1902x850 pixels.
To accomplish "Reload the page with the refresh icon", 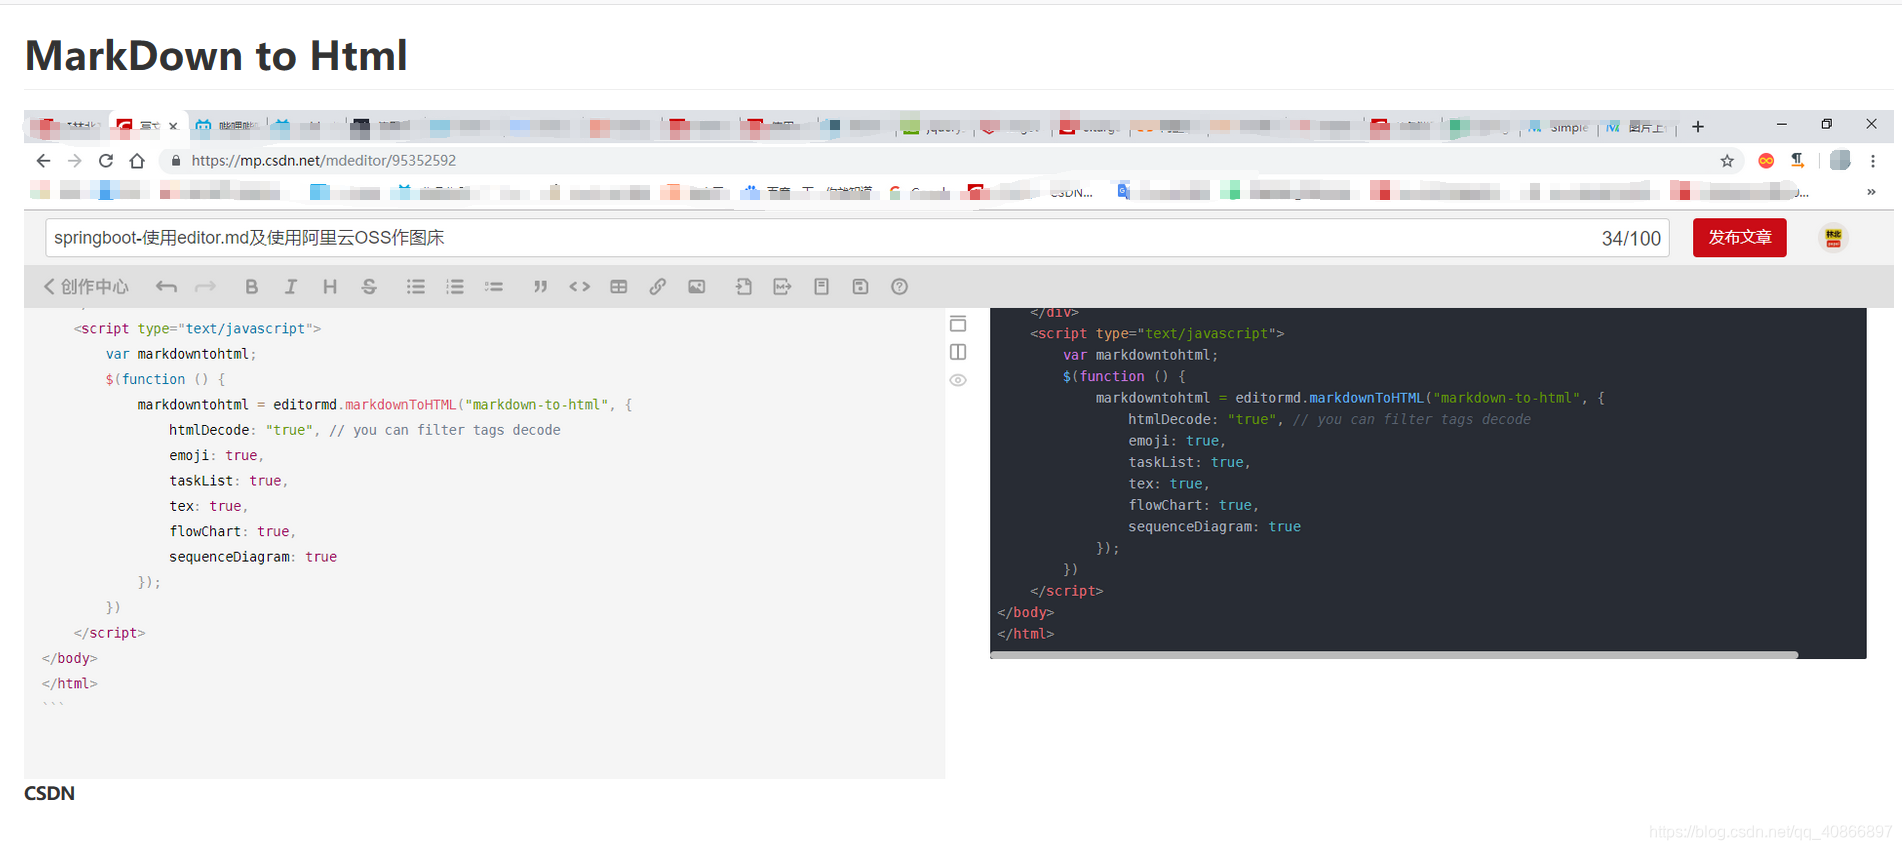I will point(106,161).
